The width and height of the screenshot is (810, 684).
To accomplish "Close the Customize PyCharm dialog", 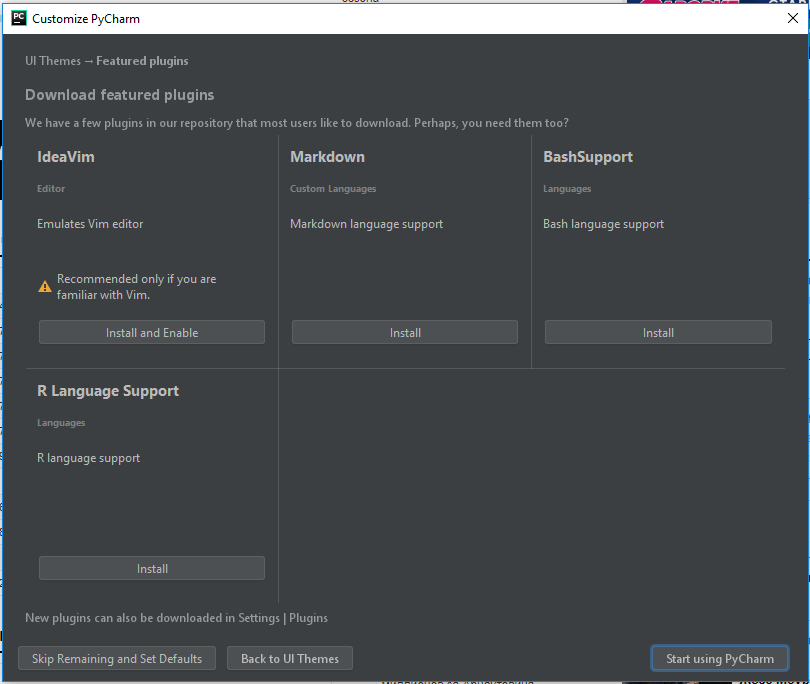I will click(x=792, y=19).
